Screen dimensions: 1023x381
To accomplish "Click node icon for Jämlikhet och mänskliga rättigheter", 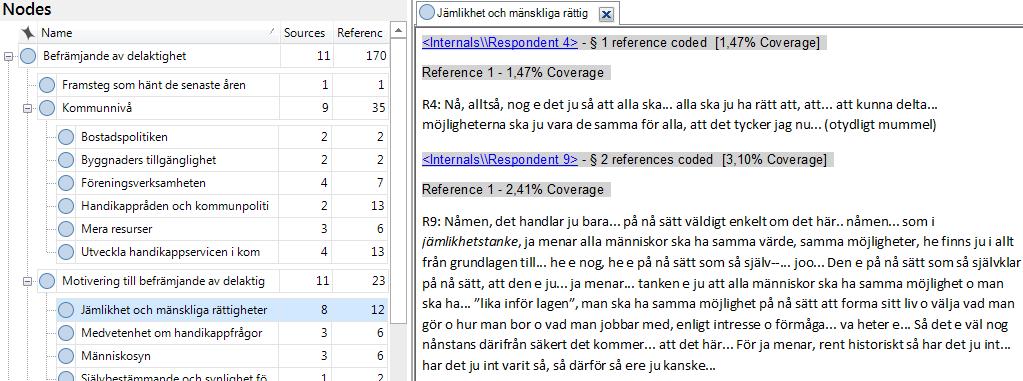I will click(x=65, y=311).
